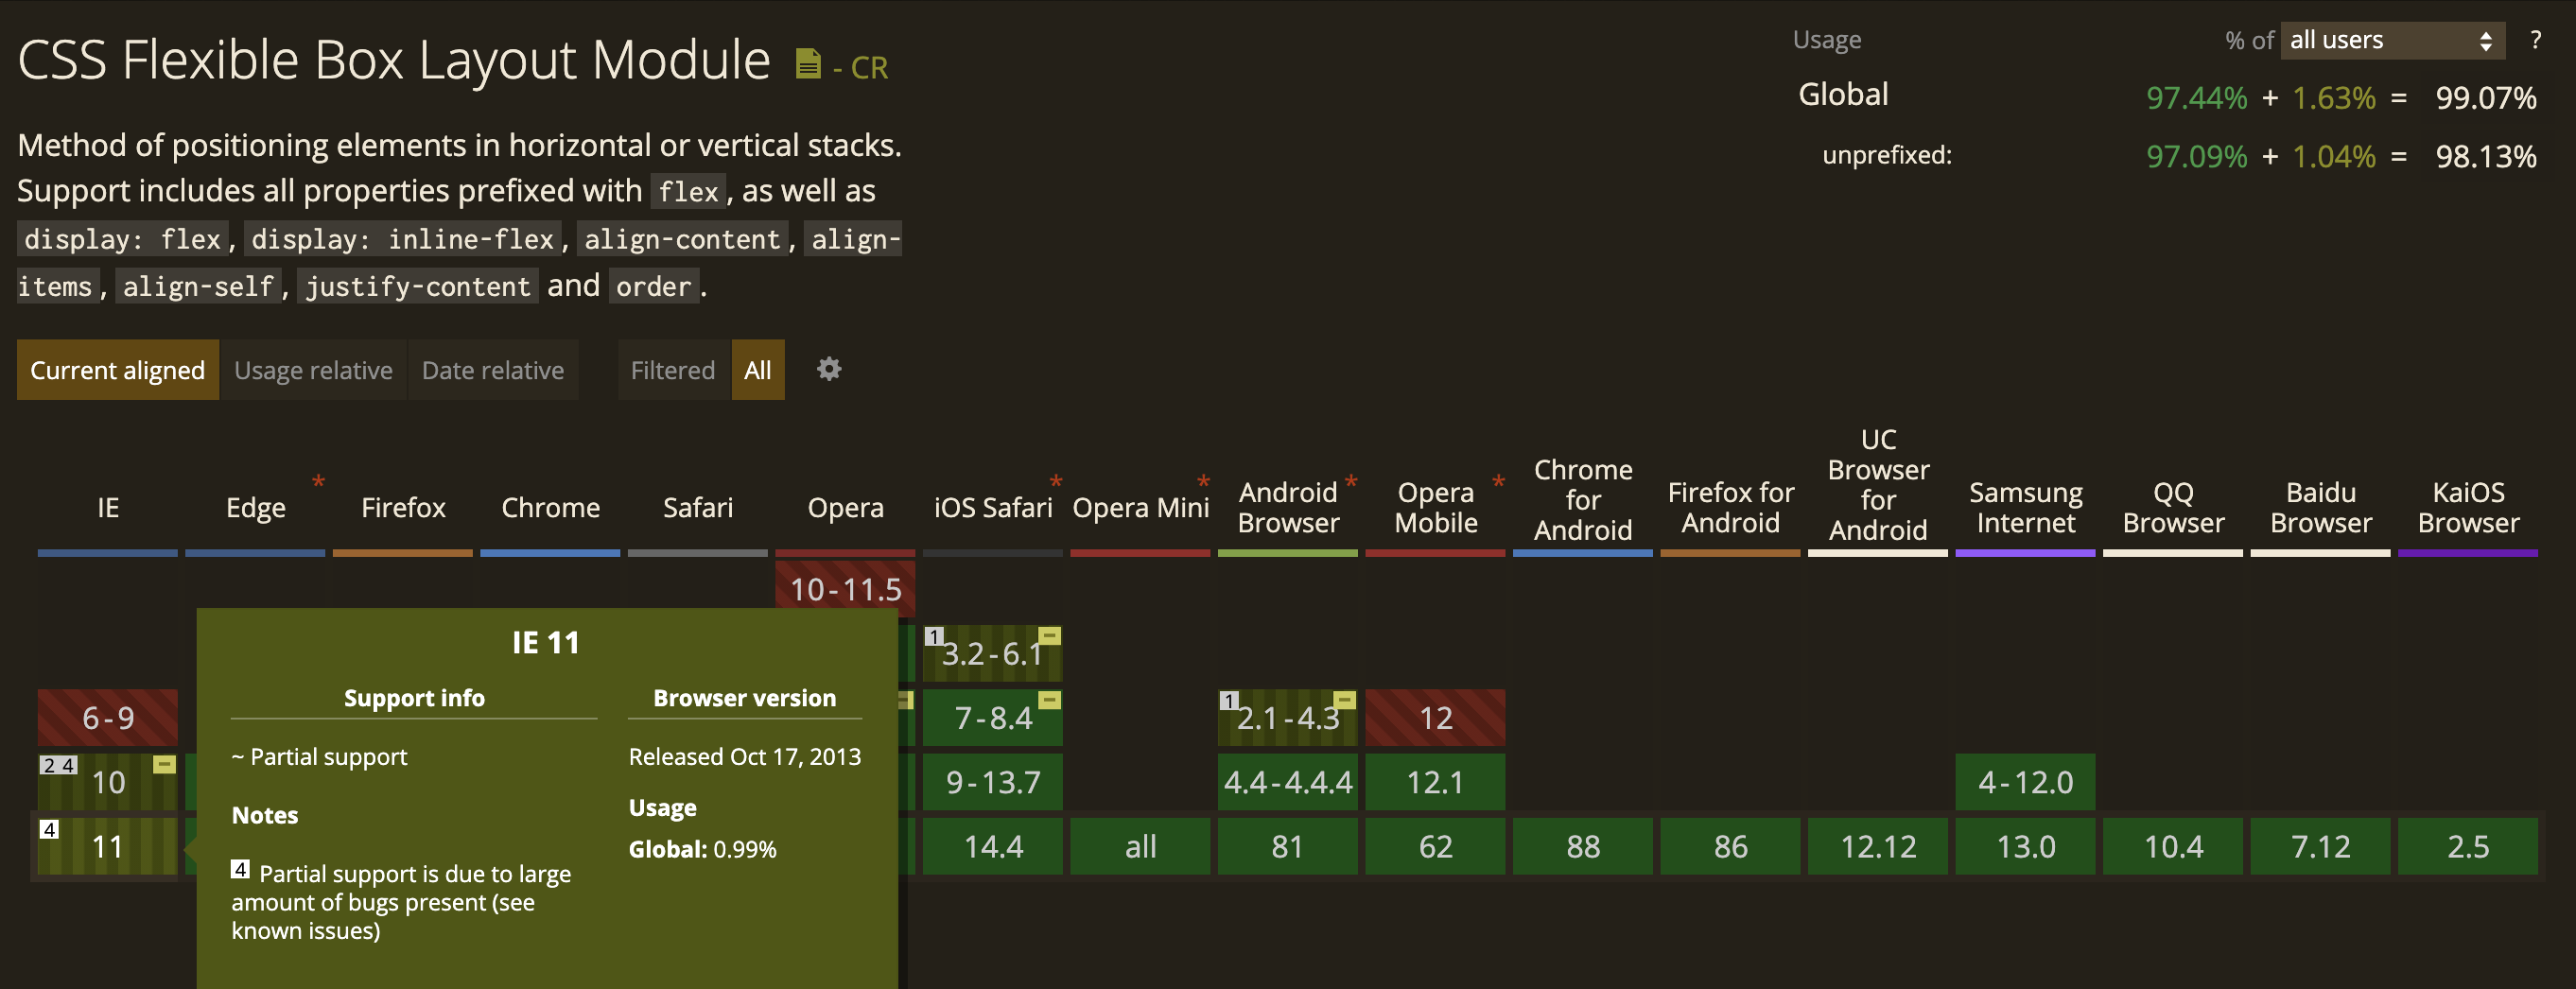Image resolution: width=2576 pixels, height=989 pixels.
Task: Click the 'CSS Flexible Box Layout Module' title
Action: point(394,61)
